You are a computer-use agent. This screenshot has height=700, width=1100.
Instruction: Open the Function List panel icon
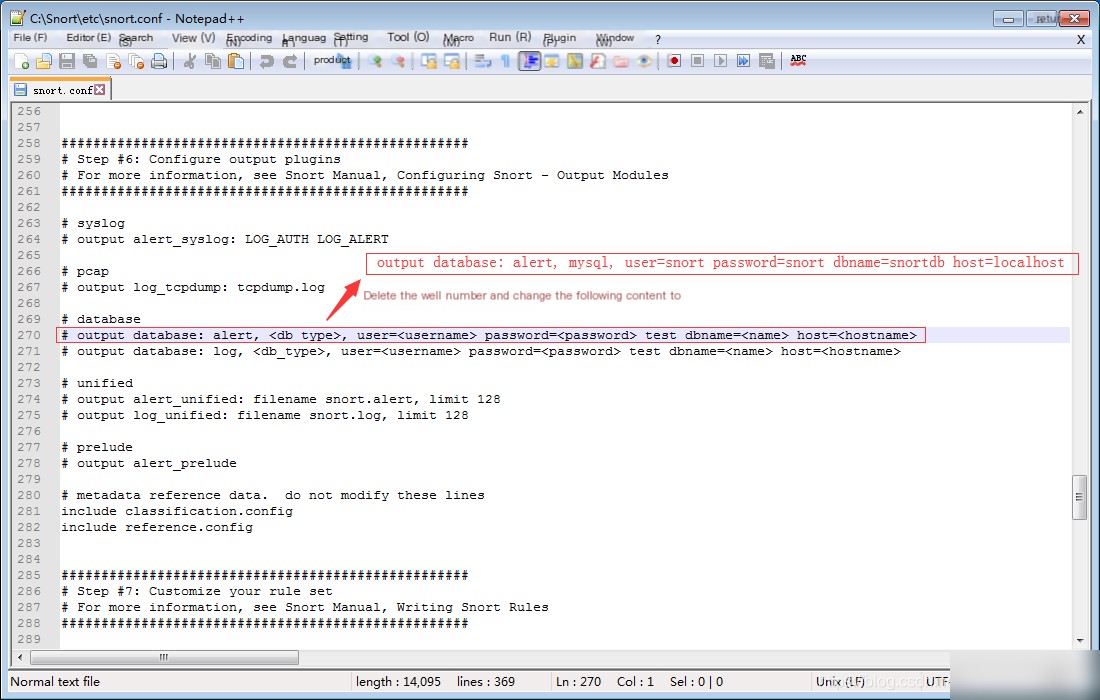coord(598,62)
